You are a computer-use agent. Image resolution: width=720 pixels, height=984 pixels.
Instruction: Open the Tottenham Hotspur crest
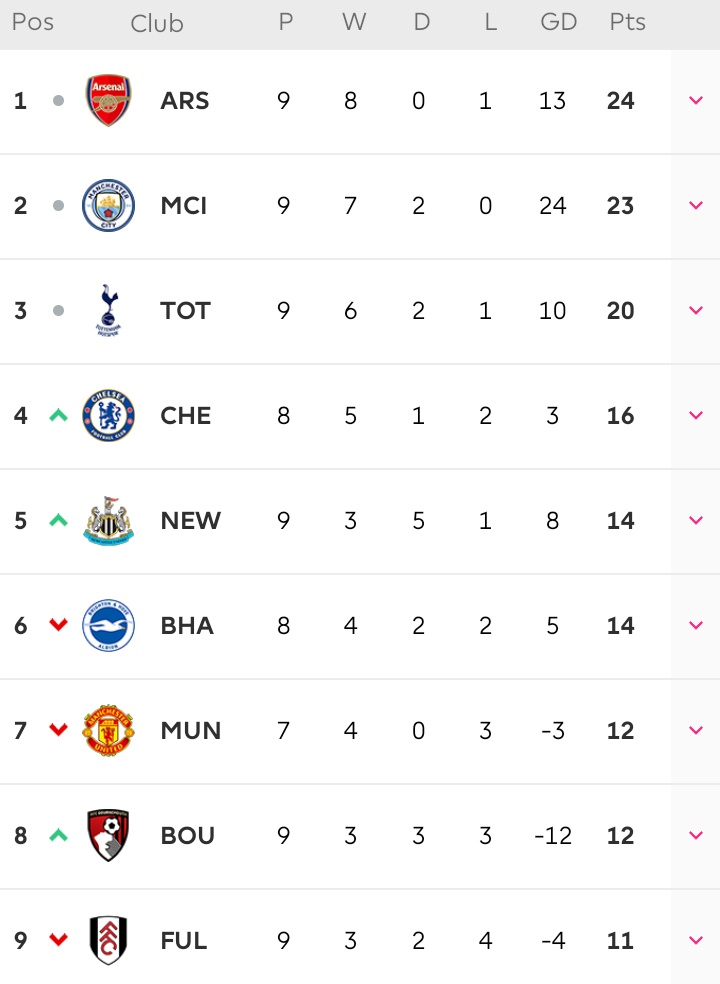point(109,310)
